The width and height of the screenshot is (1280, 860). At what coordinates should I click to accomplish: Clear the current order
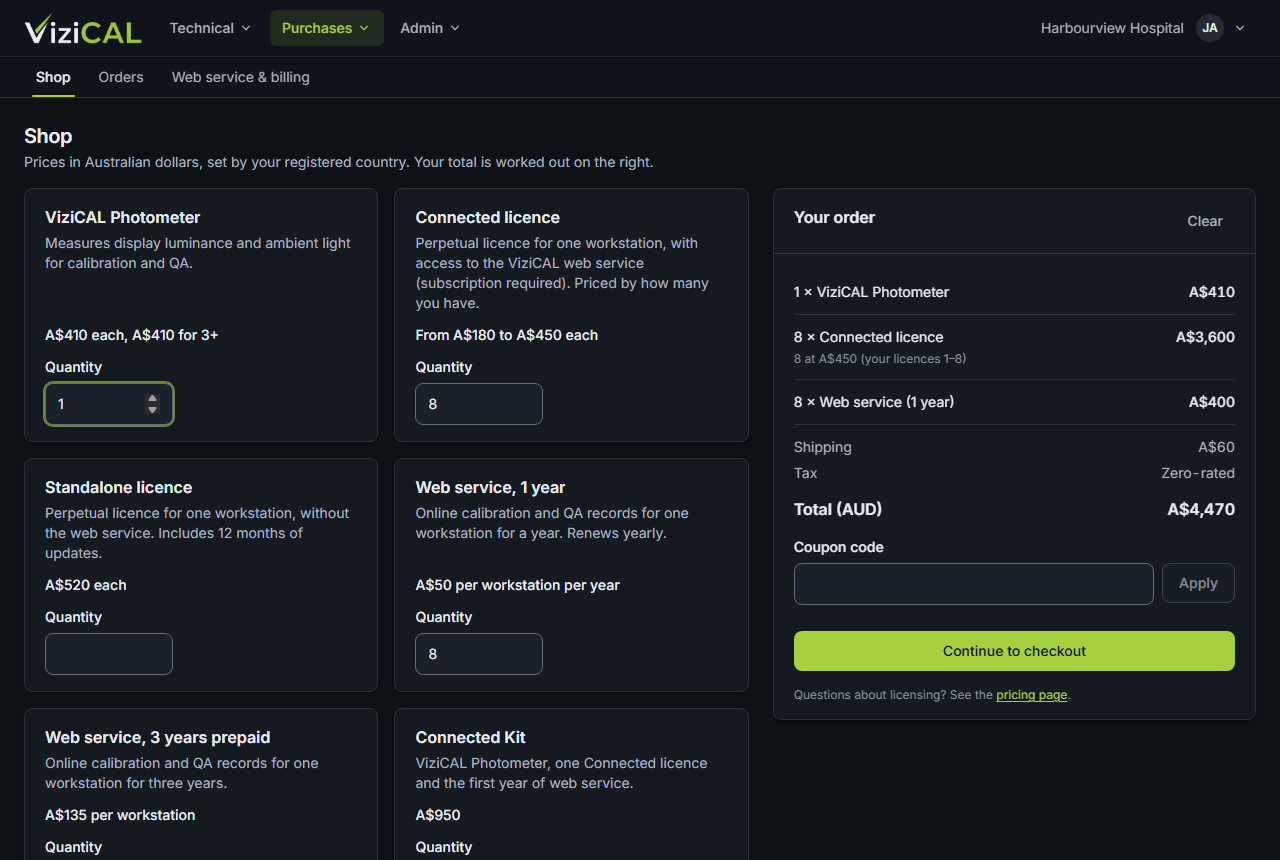pyautogui.click(x=1205, y=221)
